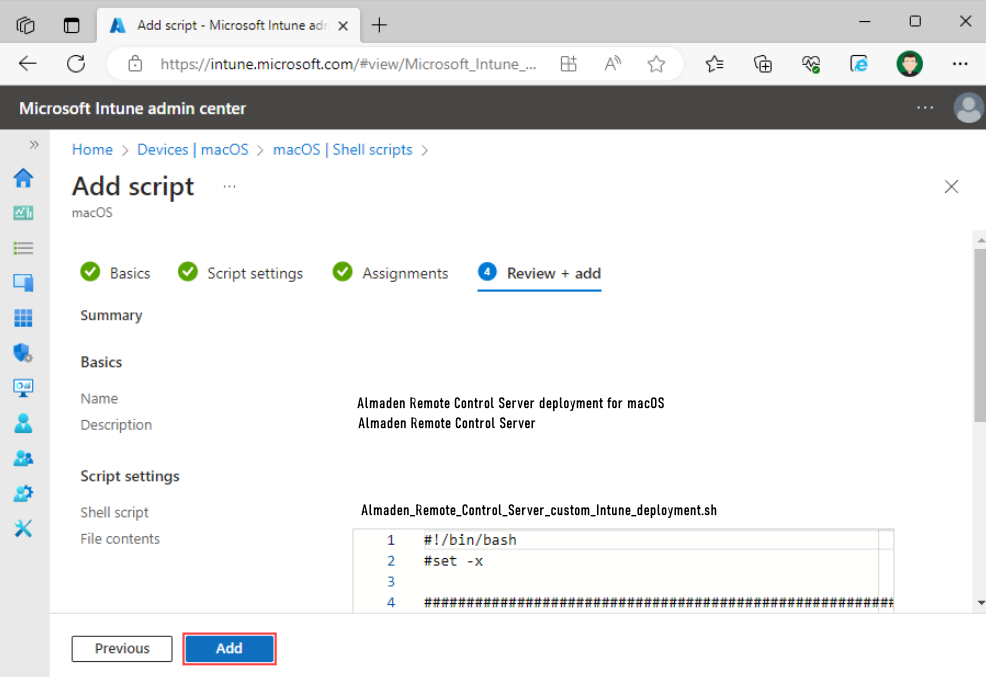This screenshot has height=677, width=986.
Task: Click the Intune account avatar
Action: click(968, 108)
